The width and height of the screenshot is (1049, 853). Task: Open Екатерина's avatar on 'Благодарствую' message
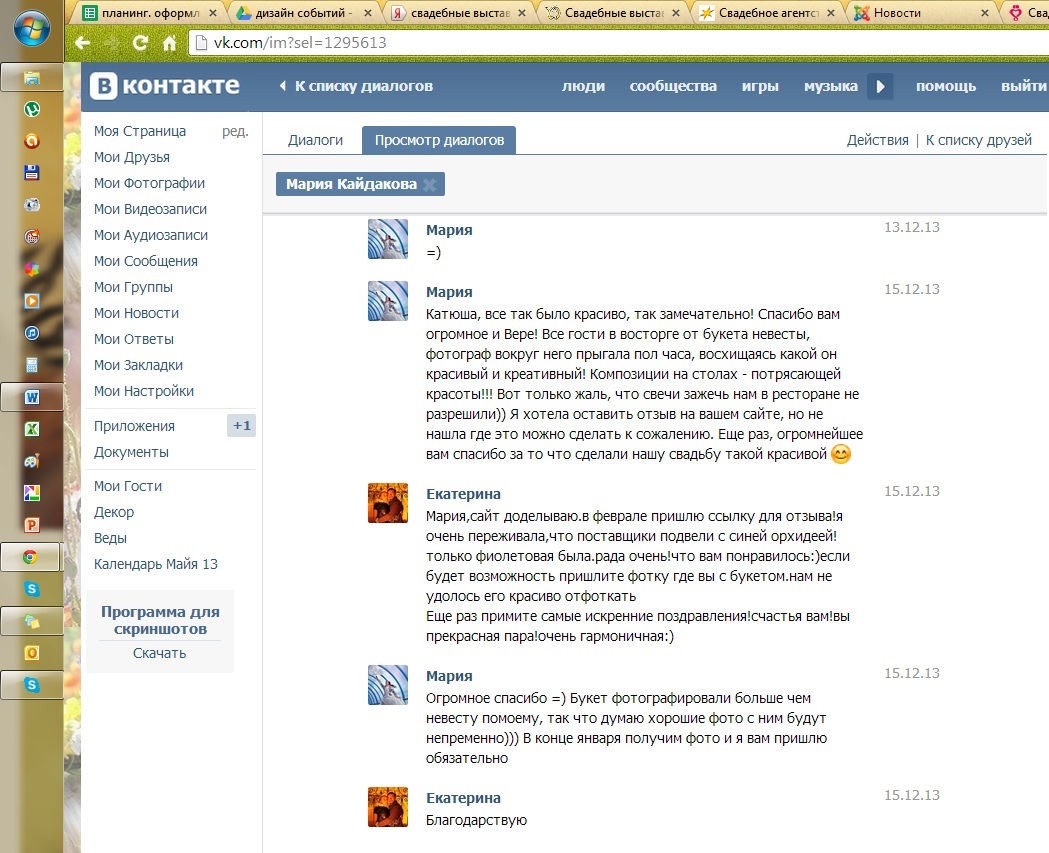pos(388,807)
